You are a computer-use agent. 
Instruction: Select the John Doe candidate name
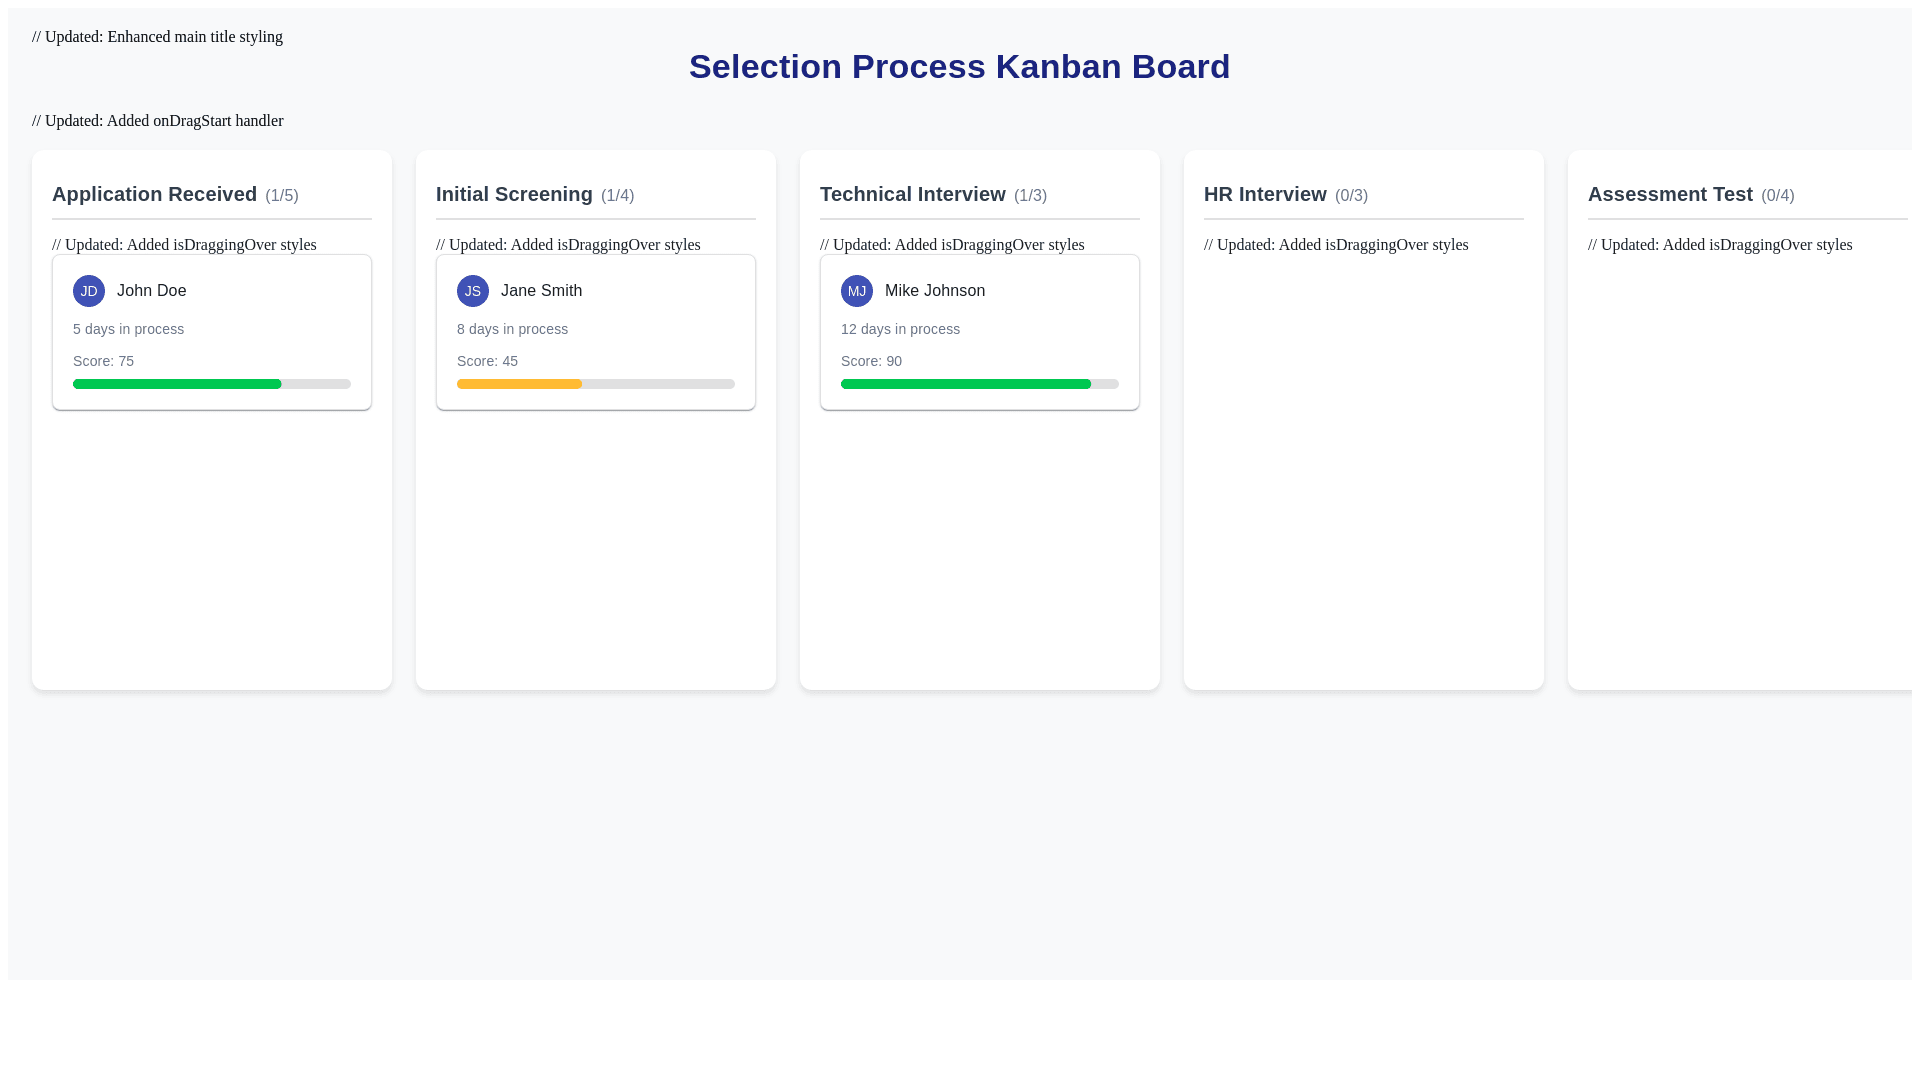tap(151, 291)
